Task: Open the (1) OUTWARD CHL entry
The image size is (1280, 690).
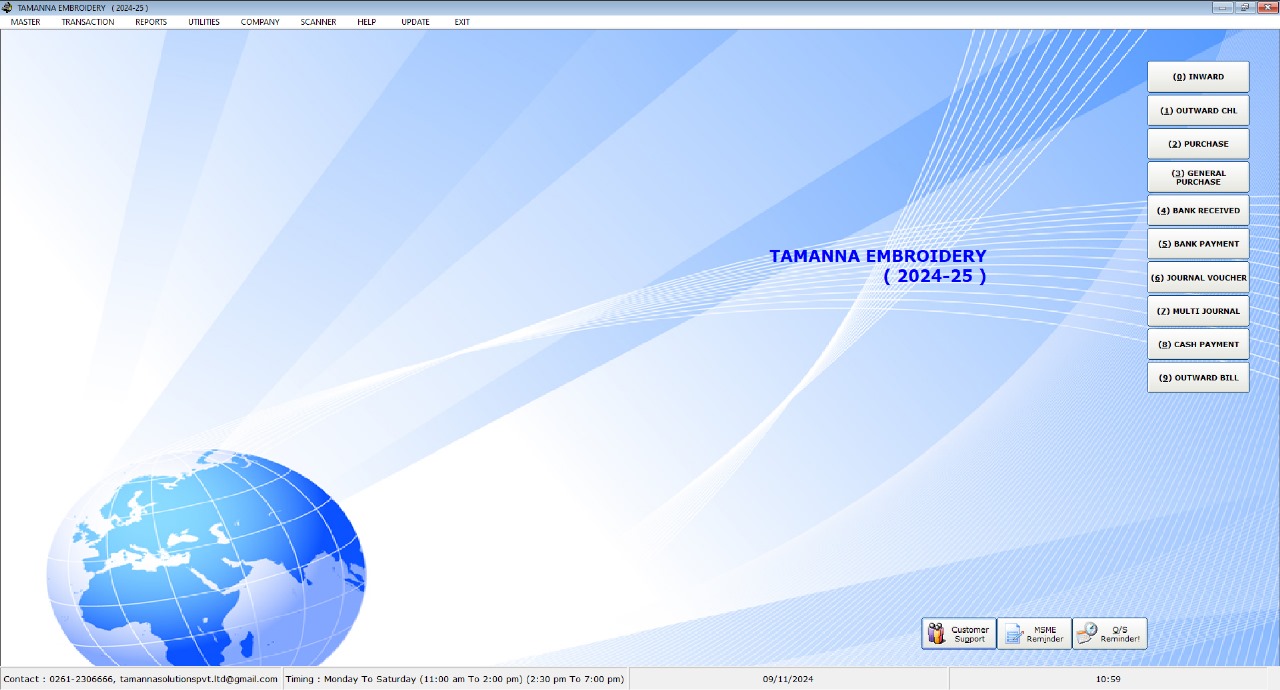Action: coord(1198,110)
